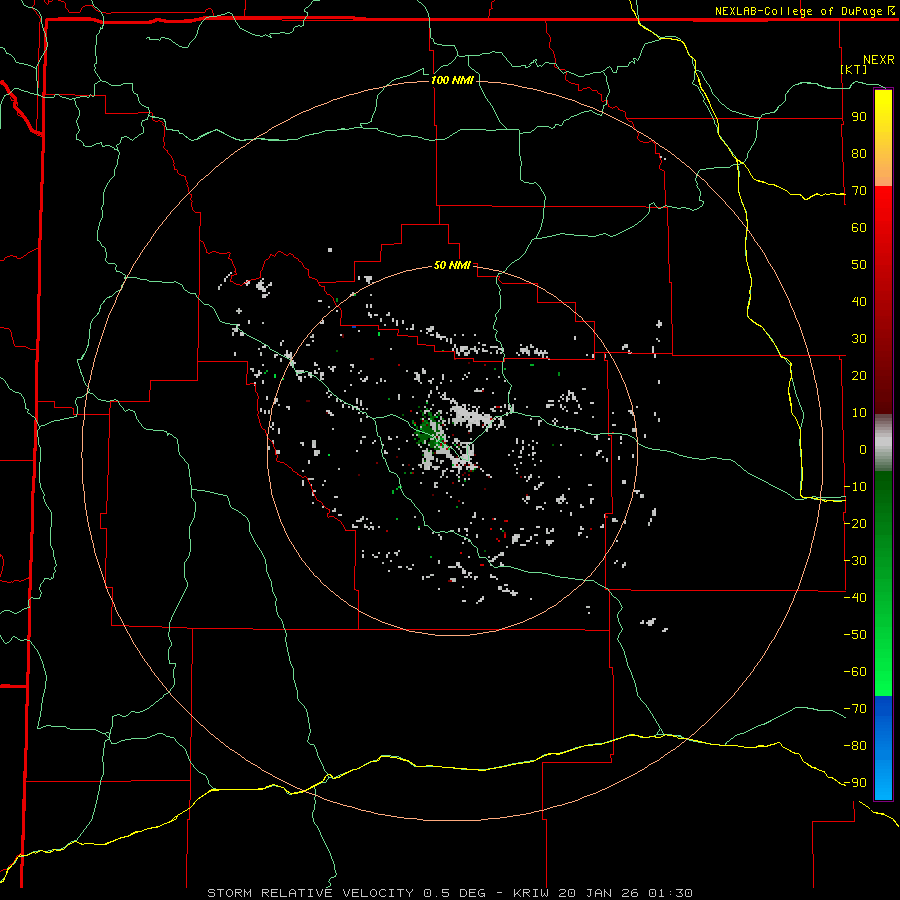Click the 0 value on velocity scale

tap(863, 450)
